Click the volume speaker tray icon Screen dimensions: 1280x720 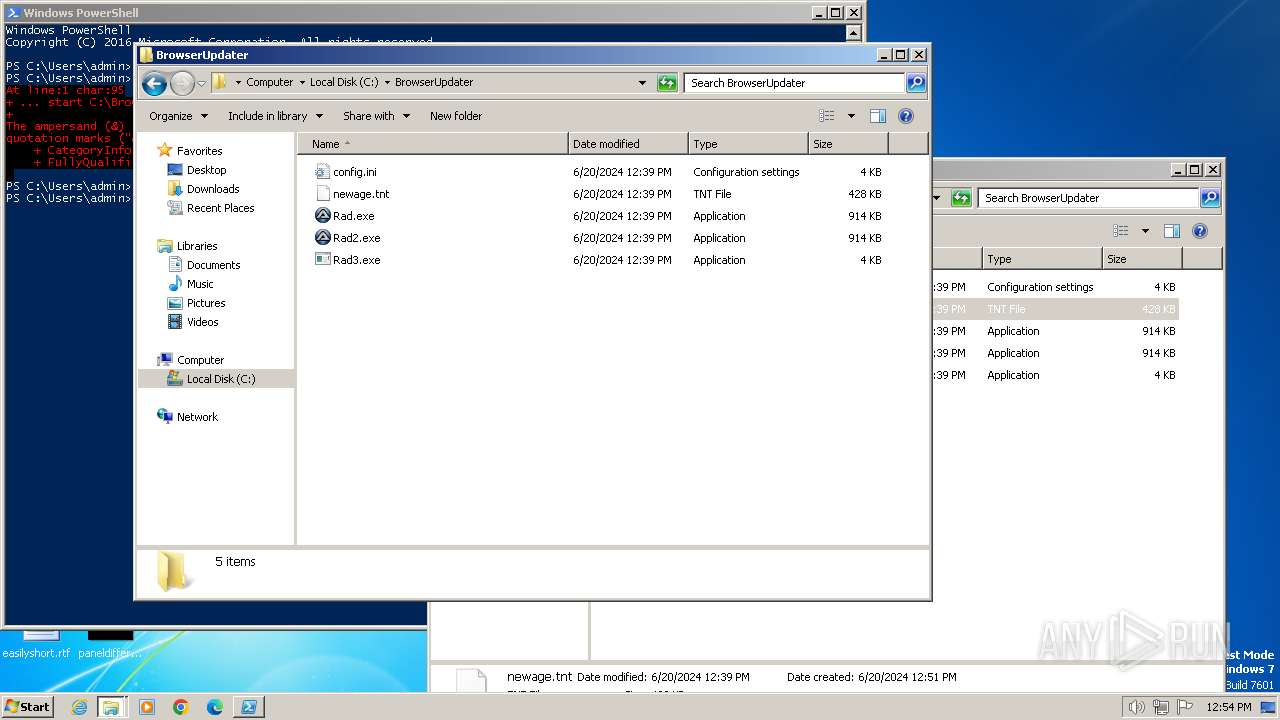tap(1137, 707)
